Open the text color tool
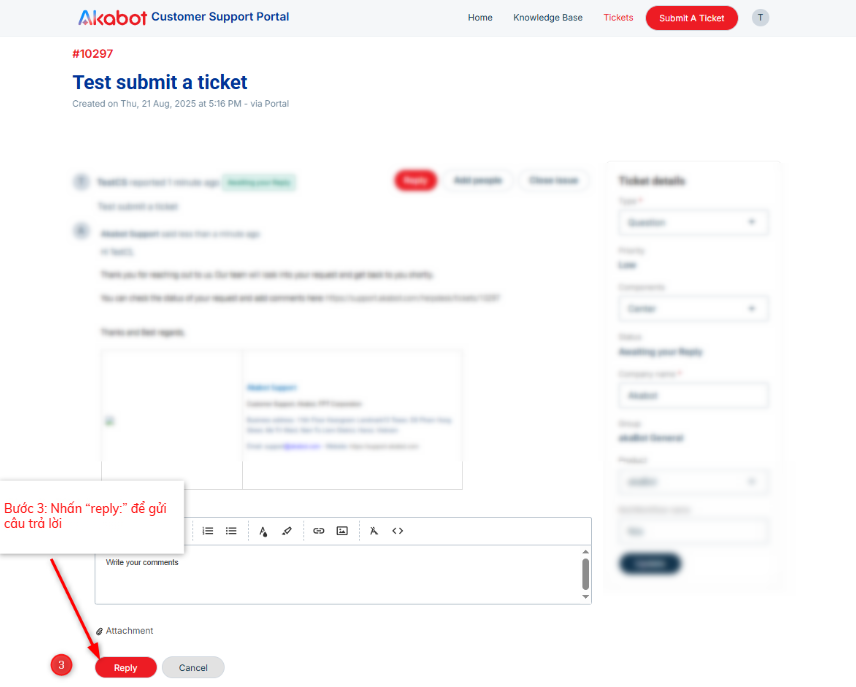The width and height of the screenshot is (856, 687). (263, 531)
